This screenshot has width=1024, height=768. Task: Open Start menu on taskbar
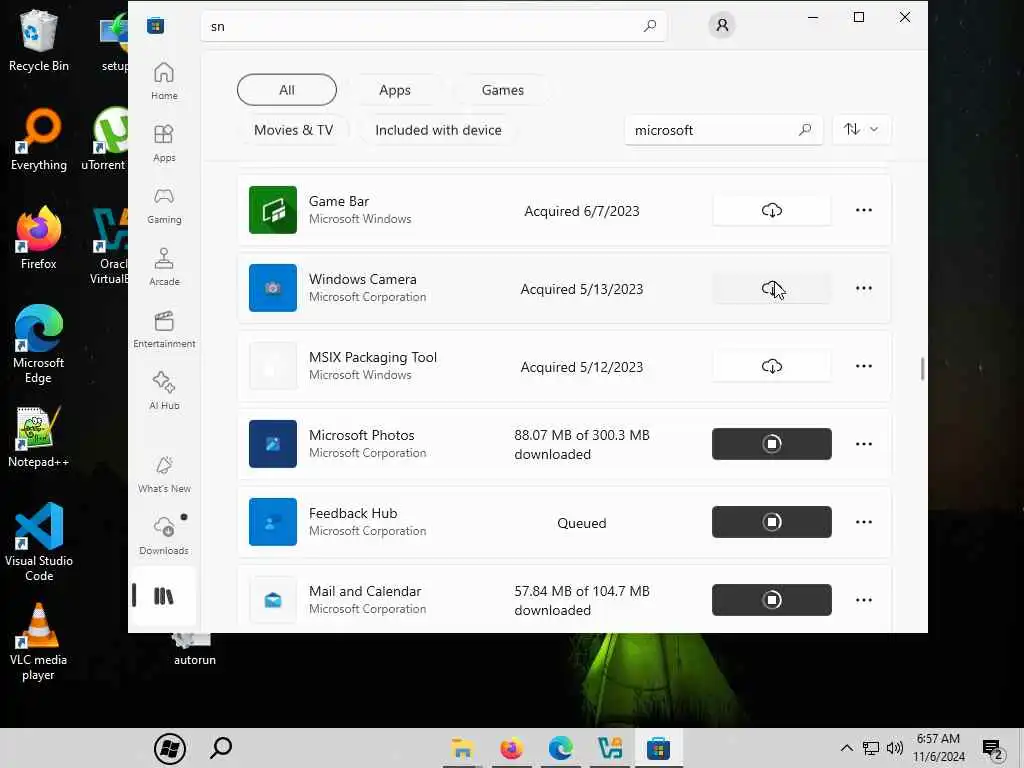[170, 748]
